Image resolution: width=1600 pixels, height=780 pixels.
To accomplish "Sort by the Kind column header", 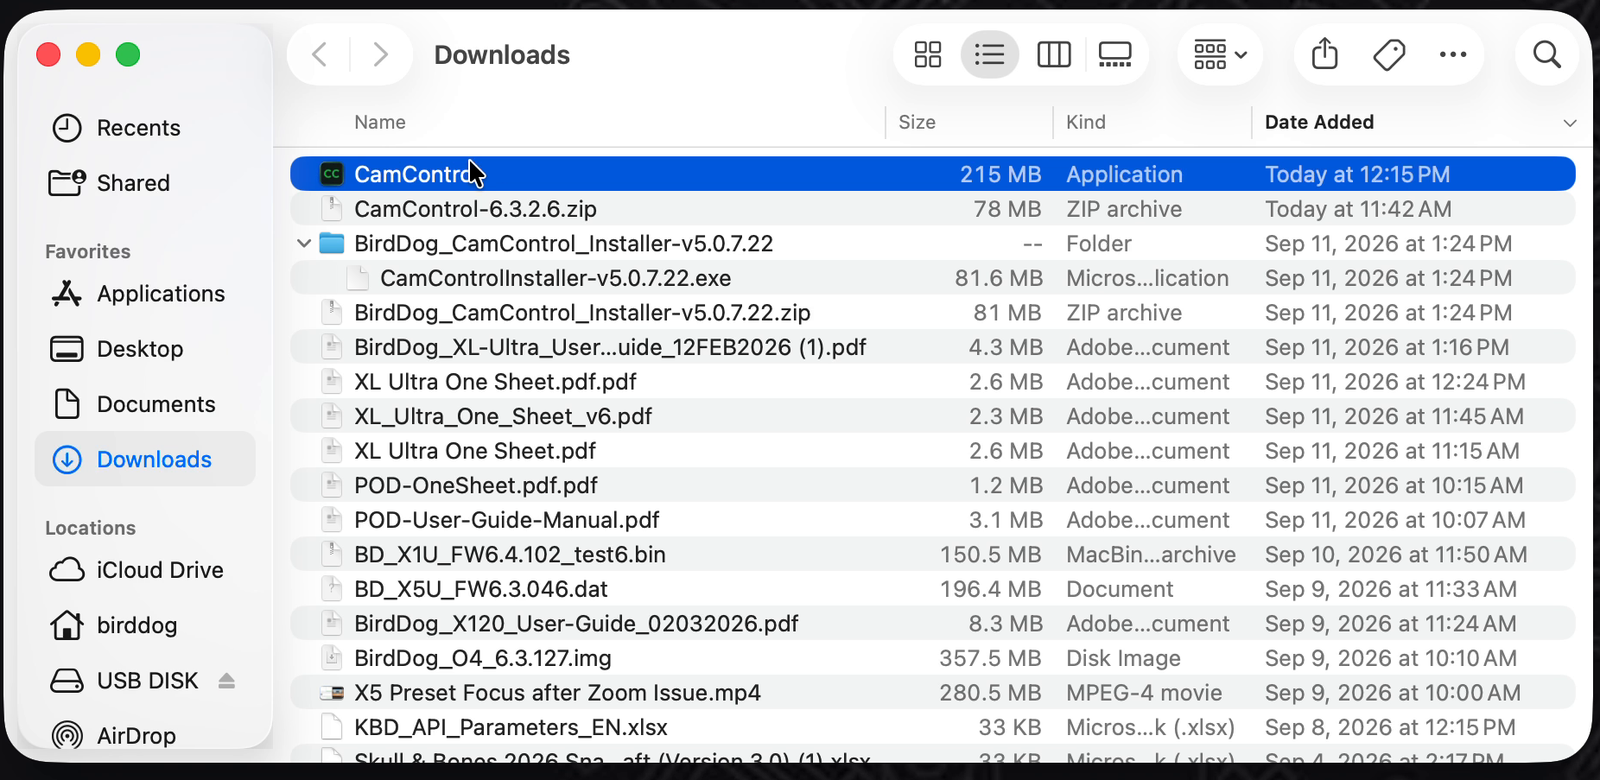I will 1086,122.
